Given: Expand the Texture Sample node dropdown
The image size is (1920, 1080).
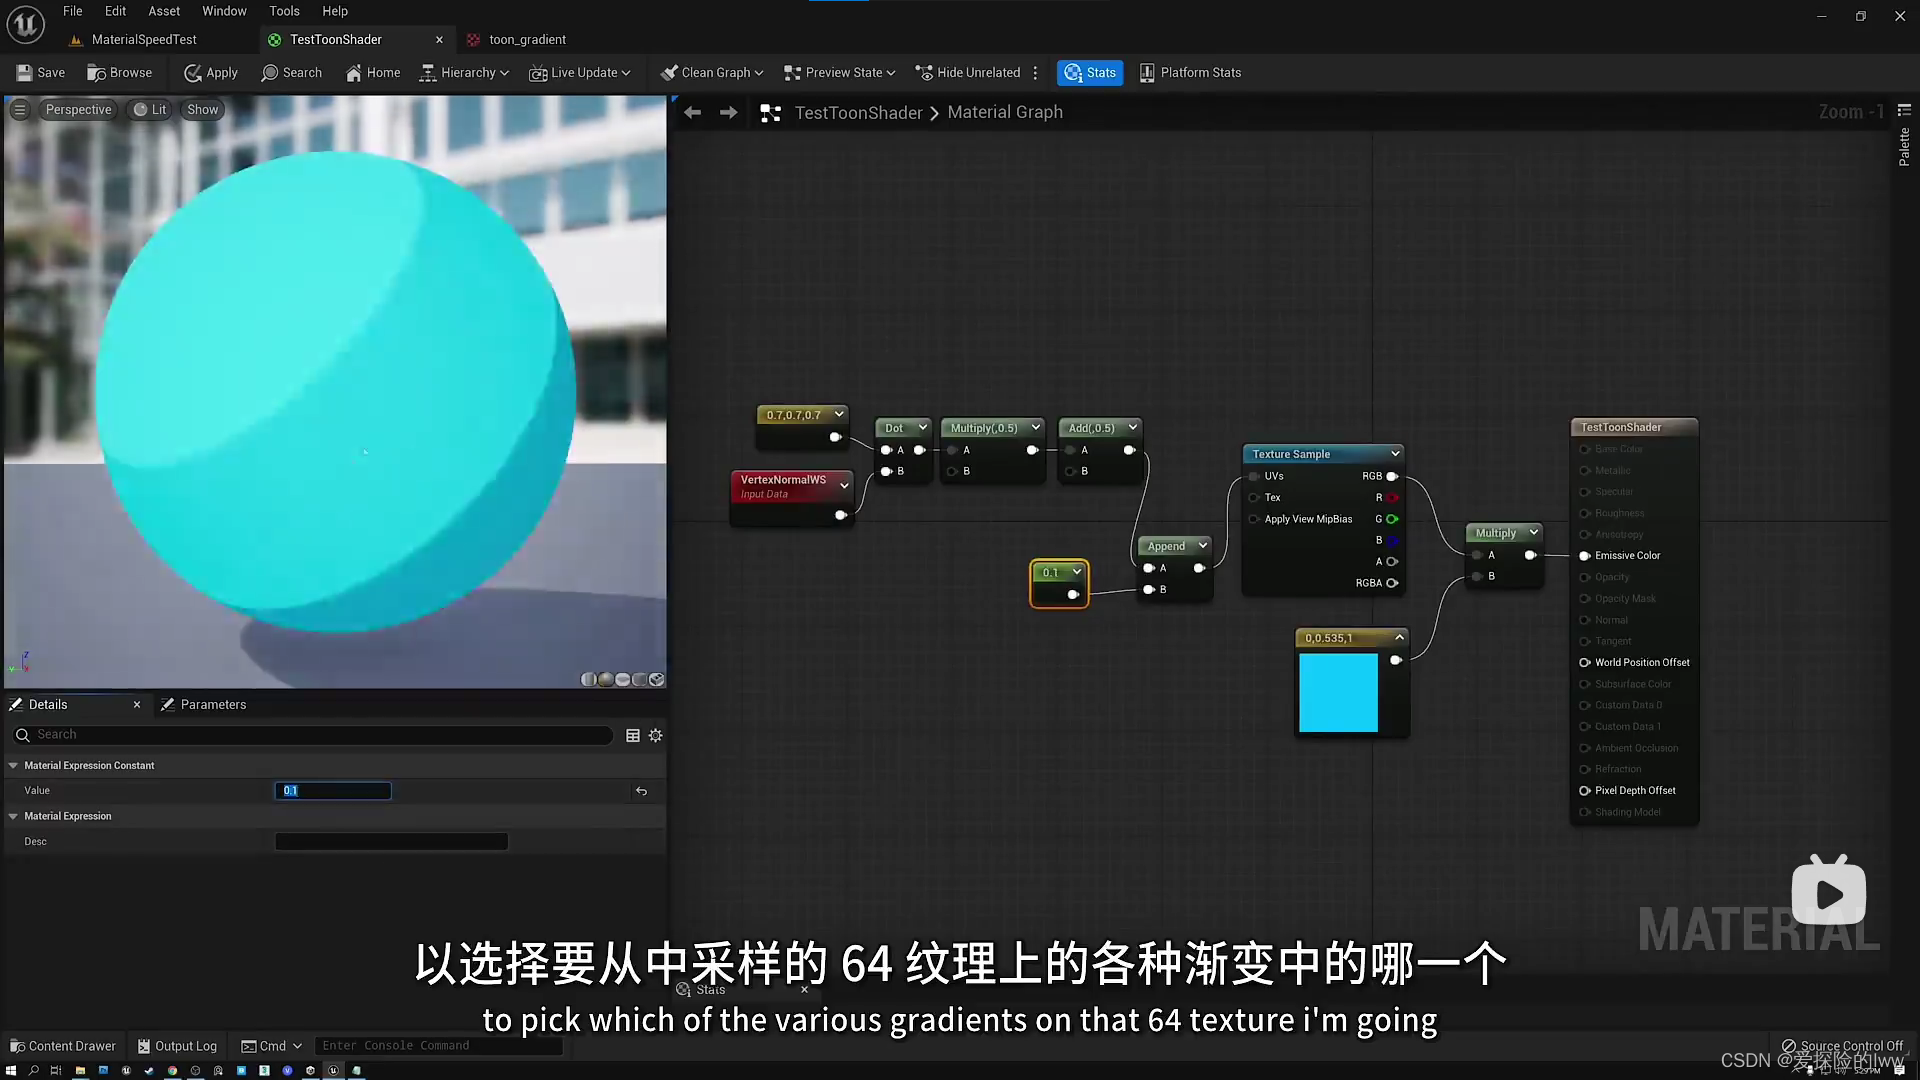Looking at the screenshot, I should pos(1395,454).
